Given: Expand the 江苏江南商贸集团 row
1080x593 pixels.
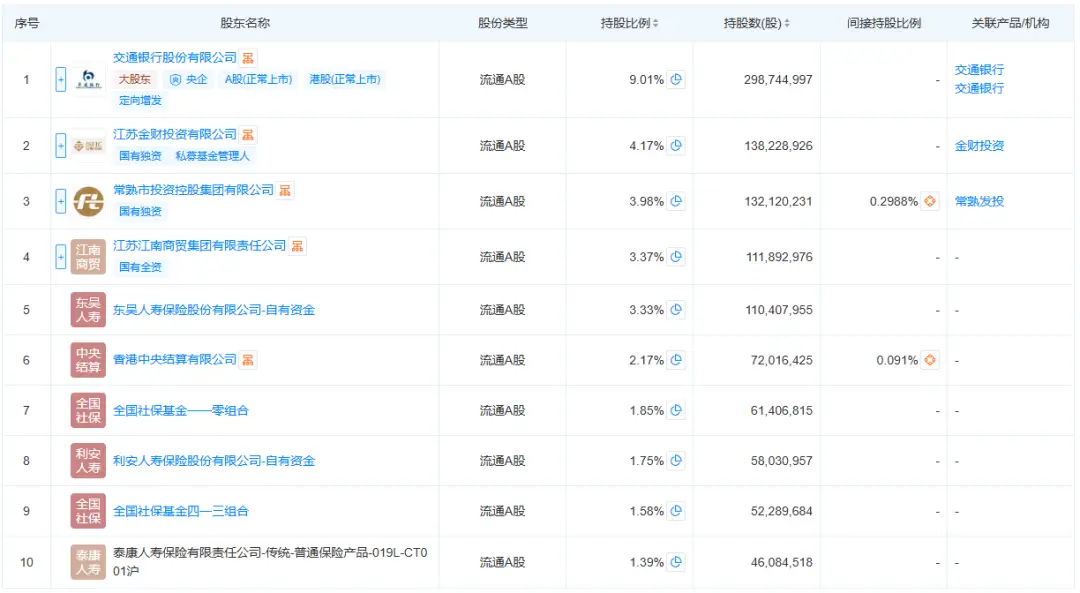Looking at the screenshot, I should (x=61, y=257).
